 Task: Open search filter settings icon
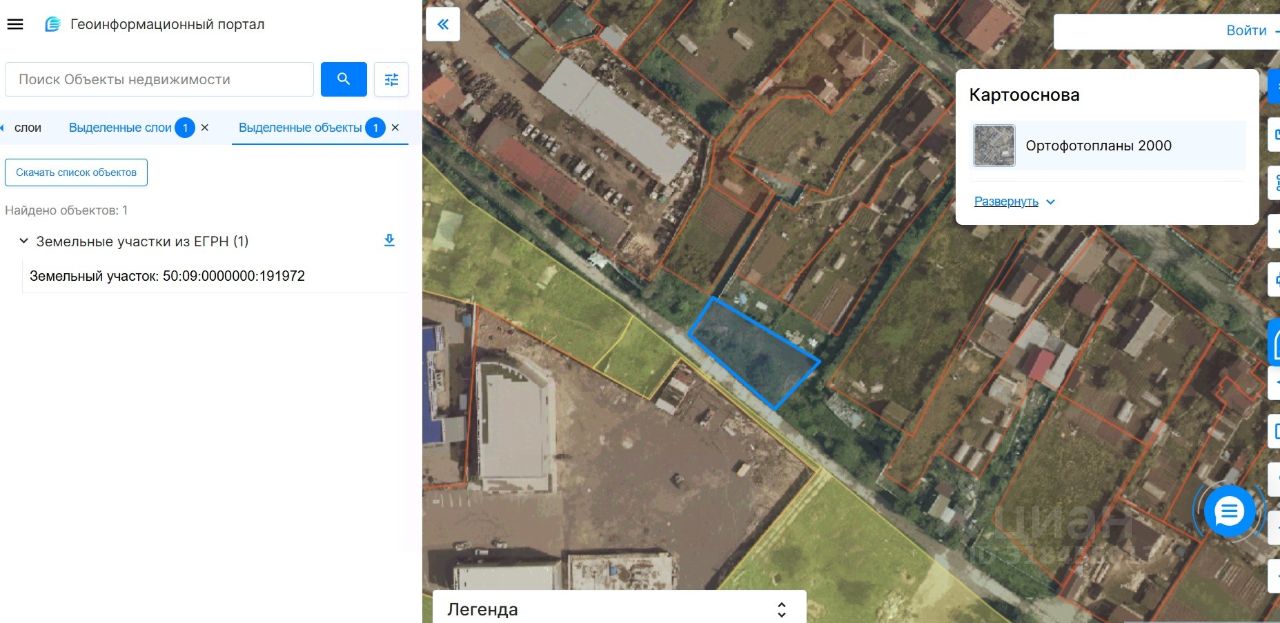pyautogui.click(x=391, y=79)
